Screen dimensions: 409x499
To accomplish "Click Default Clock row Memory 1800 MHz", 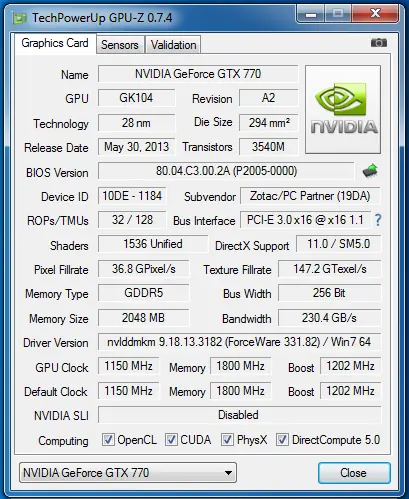I will point(240,391).
